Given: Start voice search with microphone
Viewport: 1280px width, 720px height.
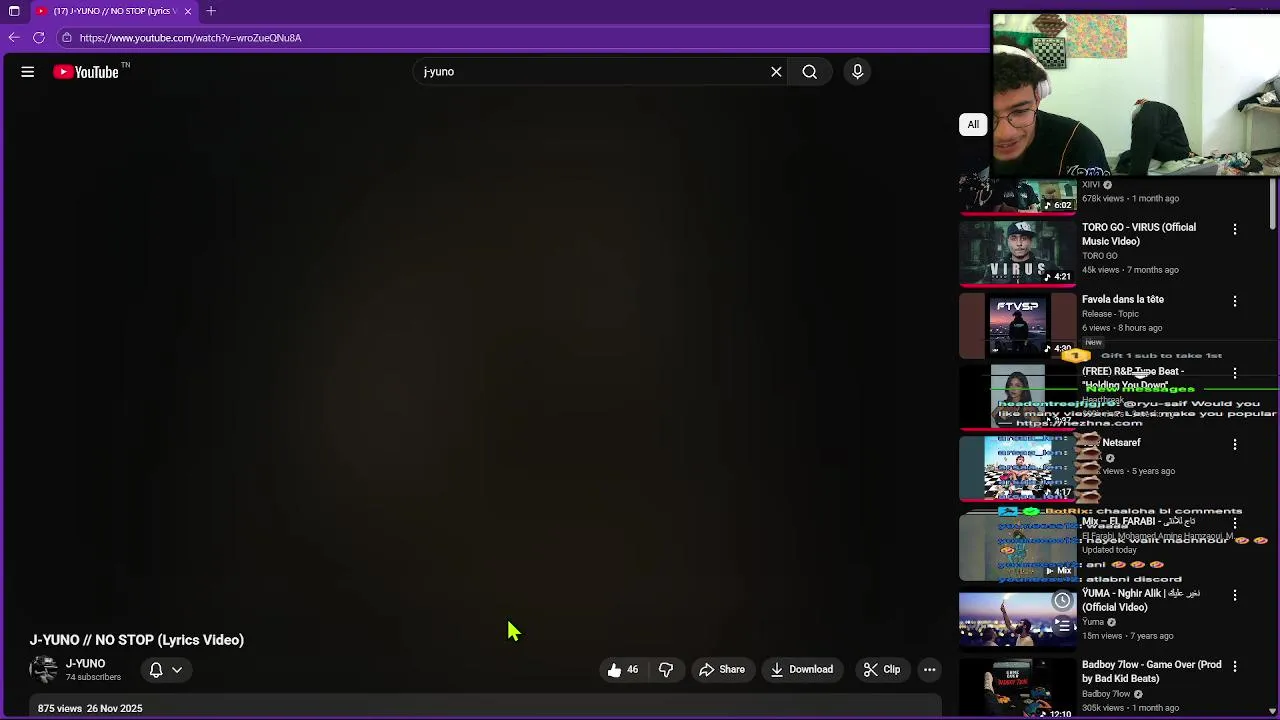Looking at the screenshot, I should click(x=857, y=72).
